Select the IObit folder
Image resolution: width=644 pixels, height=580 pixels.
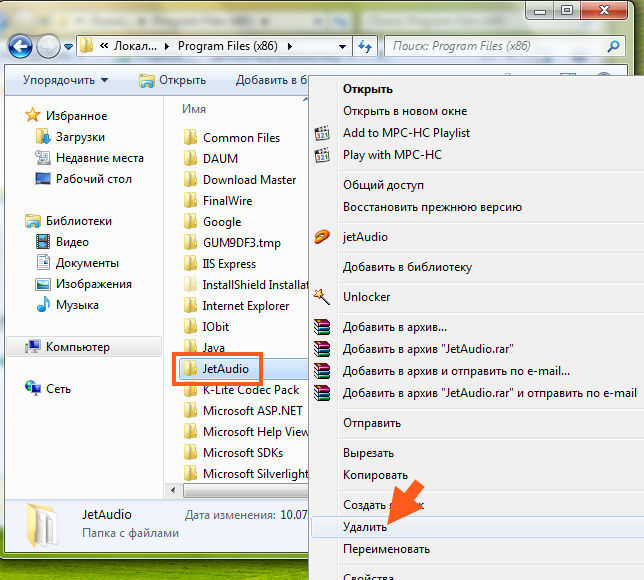click(x=206, y=327)
